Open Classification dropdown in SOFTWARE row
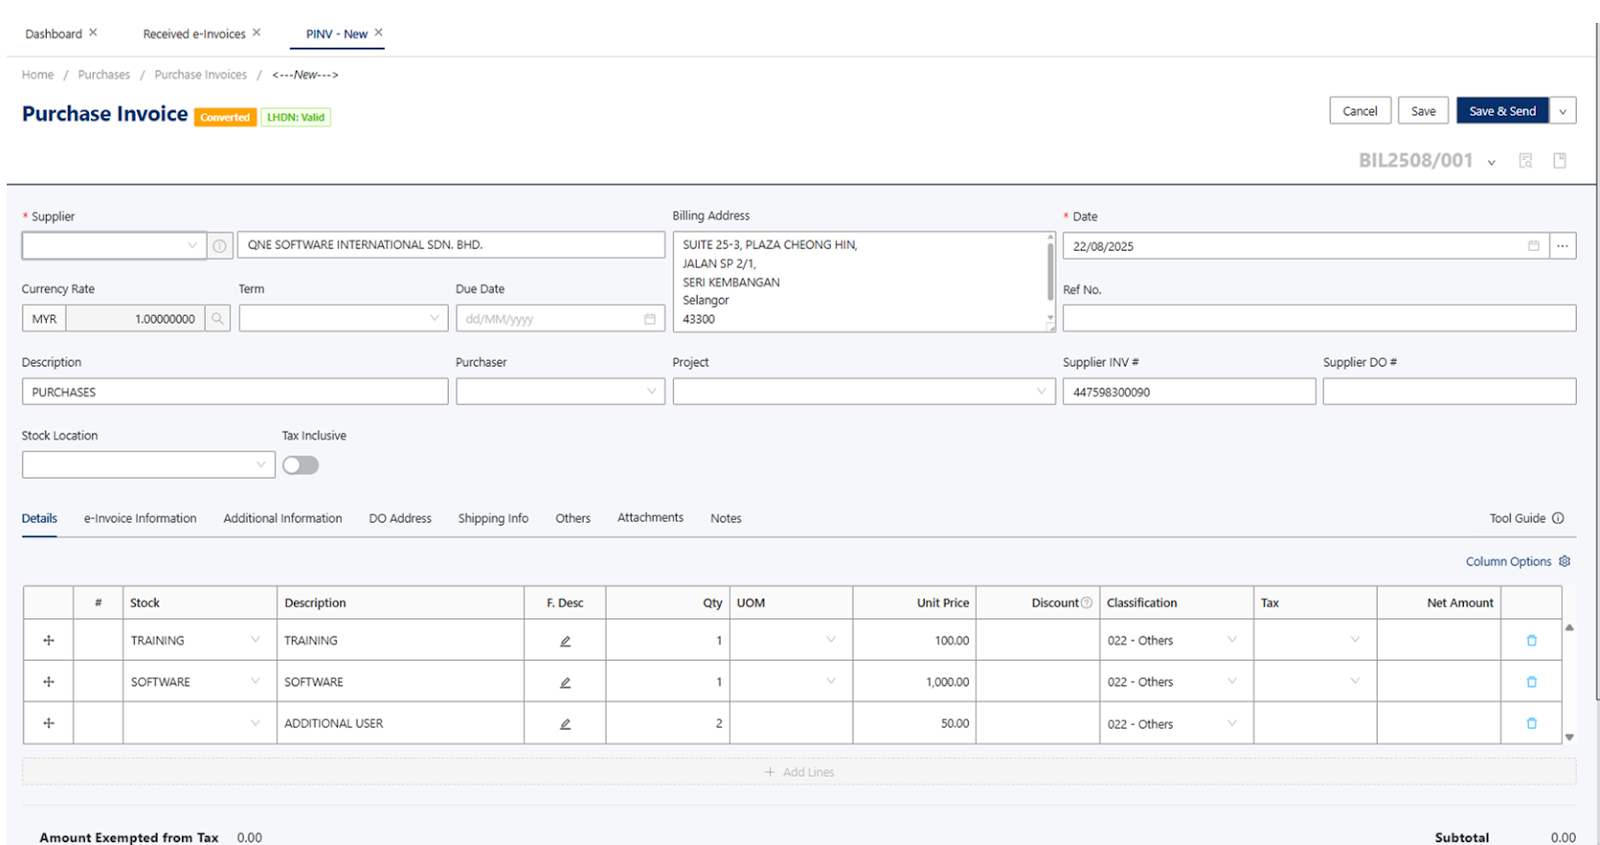The width and height of the screenshot is (1600, 845). 1232,681
